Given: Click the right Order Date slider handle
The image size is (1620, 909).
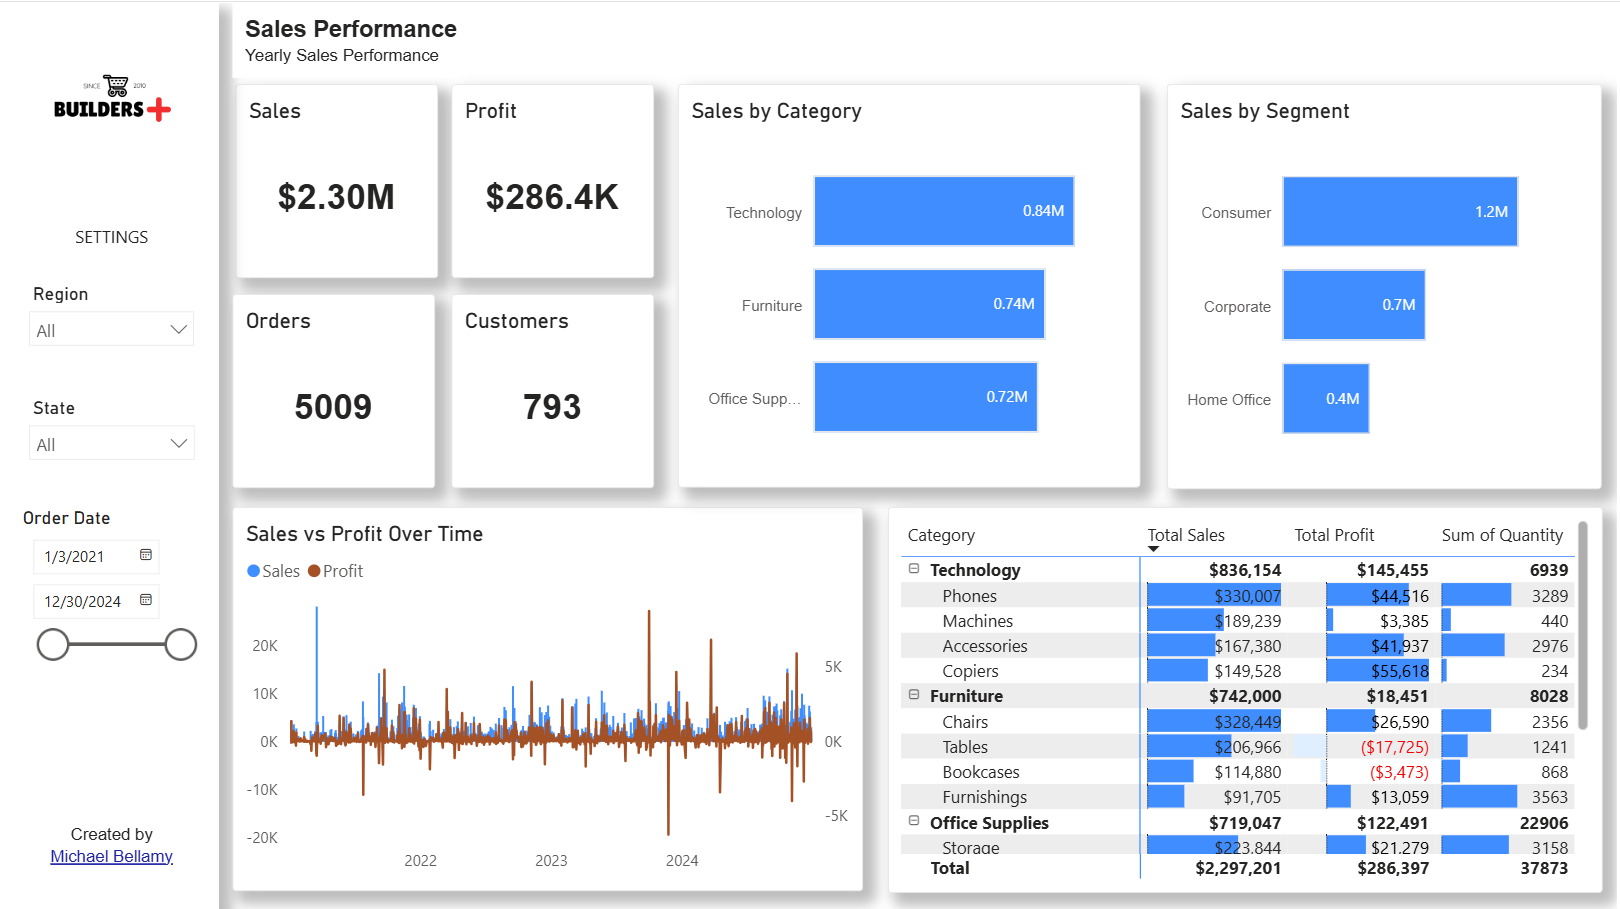Looking at the screenshot, I should point(181,645).
